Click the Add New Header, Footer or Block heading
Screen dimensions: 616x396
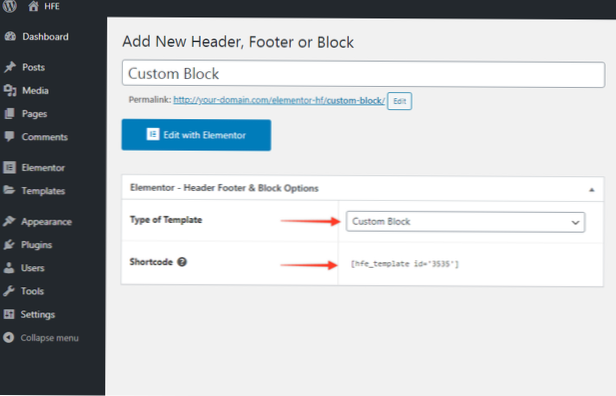pos(238,42)
